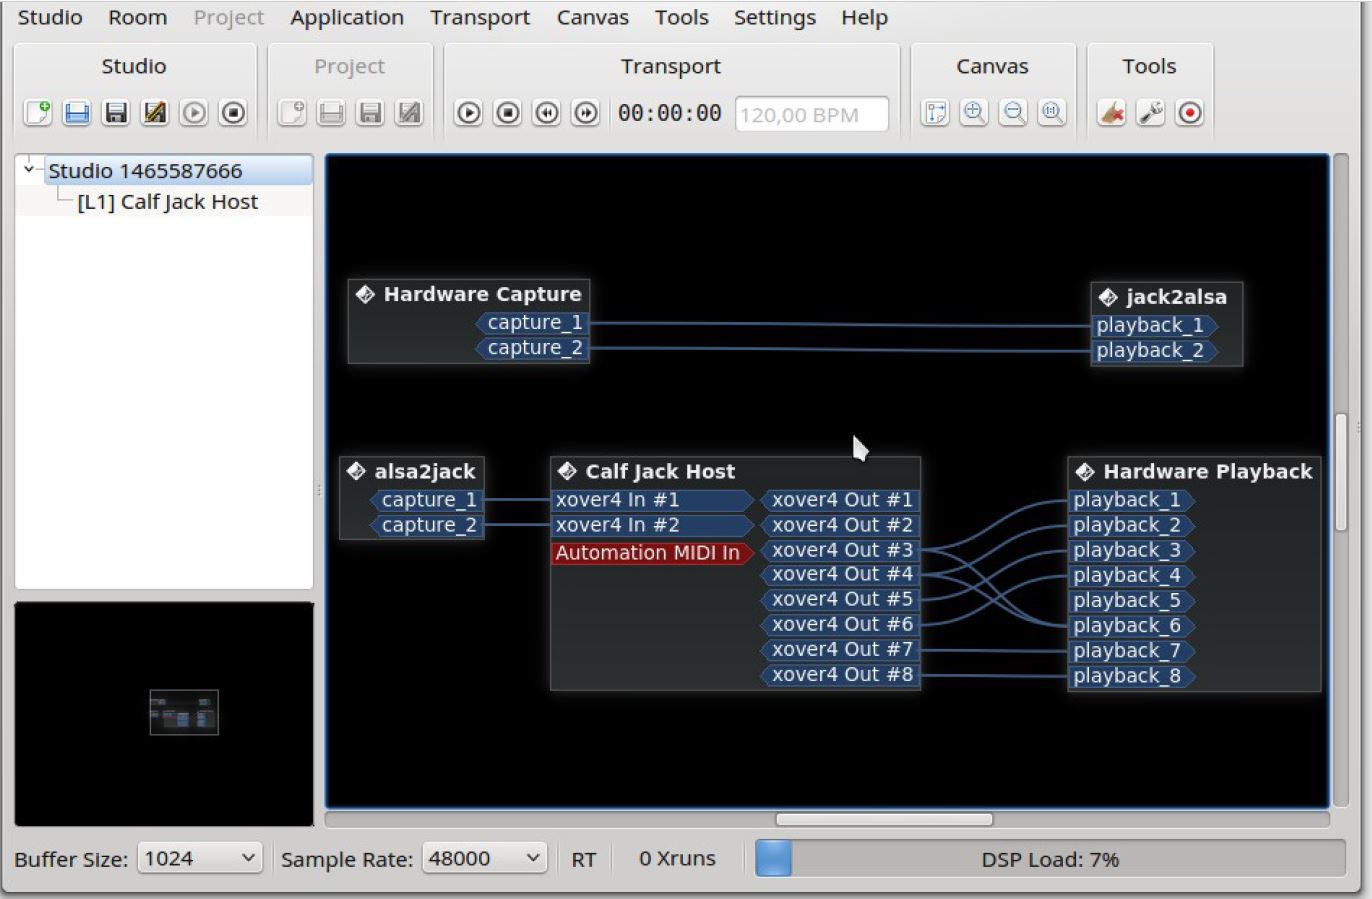Click Hardware Playback's playback_6 port
This screenshot has width=1372, height=899.
(x=1132, y=626)
